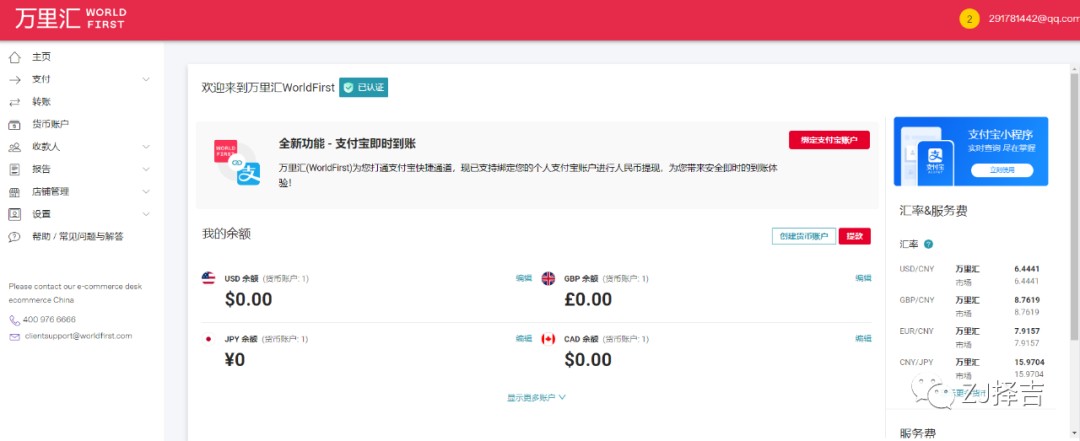This screenshot has height=441, width=1080.
Task: Click the UK flag icon for GBP balance
Action: [548, 278]
